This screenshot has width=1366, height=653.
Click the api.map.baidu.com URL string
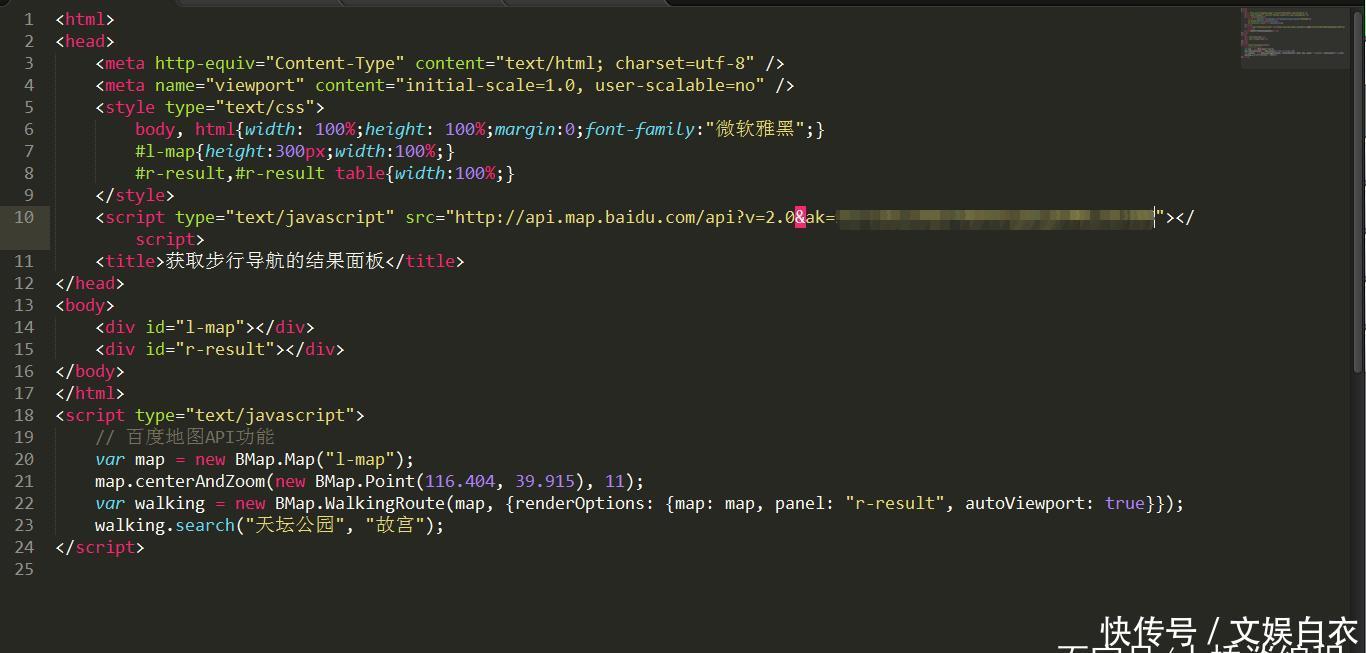[x=620, y=217]
